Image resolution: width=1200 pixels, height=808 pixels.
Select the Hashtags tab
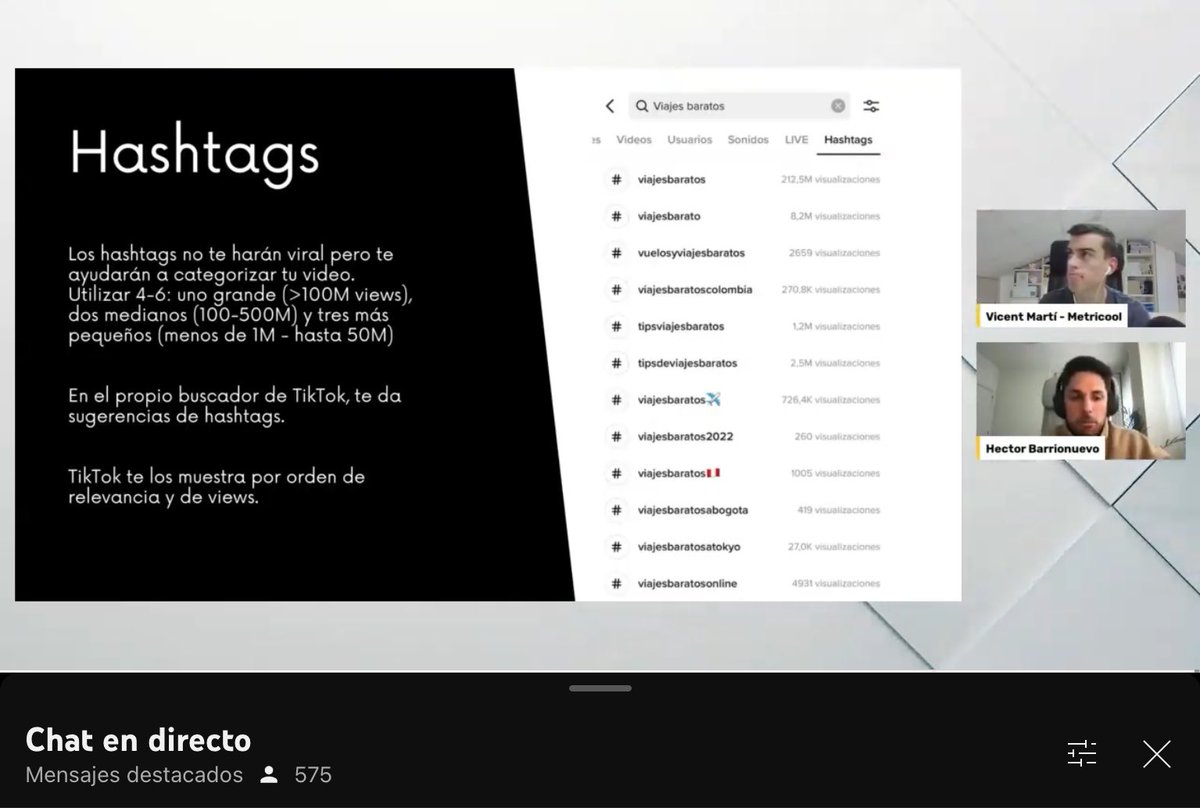848,140
